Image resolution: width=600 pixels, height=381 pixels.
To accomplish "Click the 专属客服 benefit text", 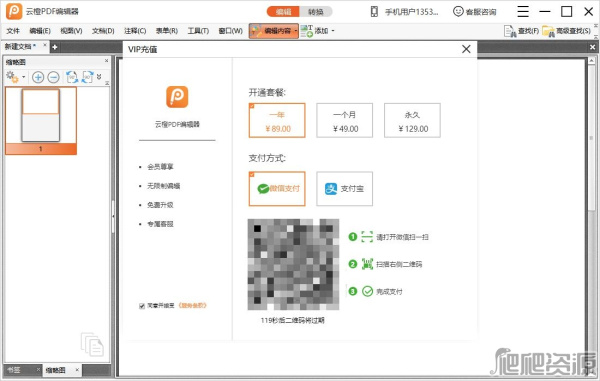I will point(160,224).
